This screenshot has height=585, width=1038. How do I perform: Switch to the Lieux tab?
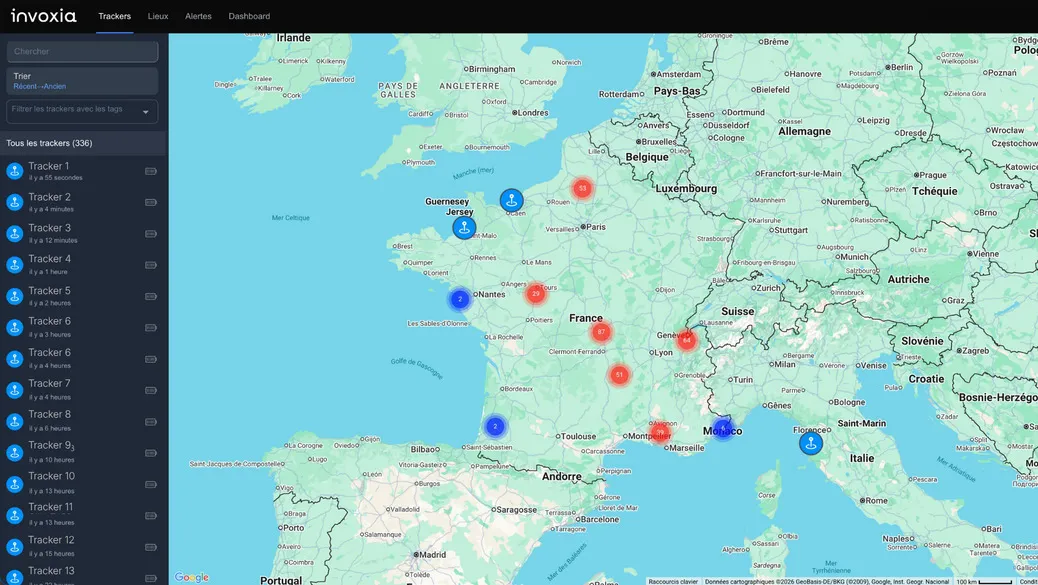158,16
